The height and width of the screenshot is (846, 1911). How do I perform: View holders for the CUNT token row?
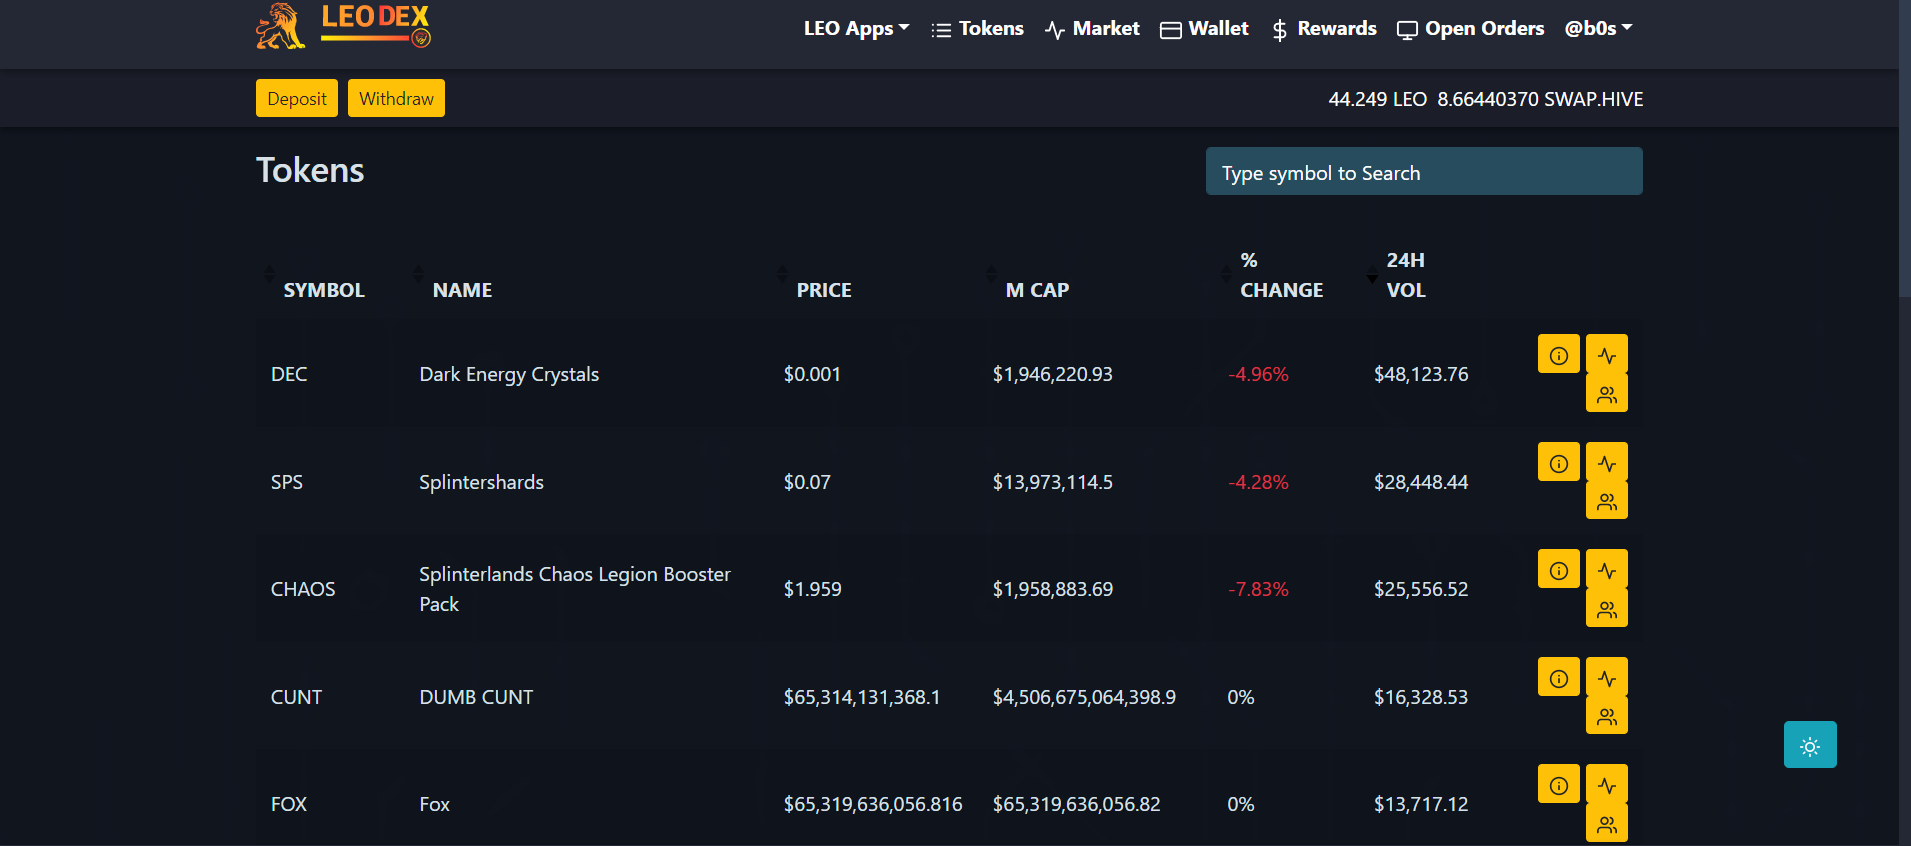(1607, 715)
